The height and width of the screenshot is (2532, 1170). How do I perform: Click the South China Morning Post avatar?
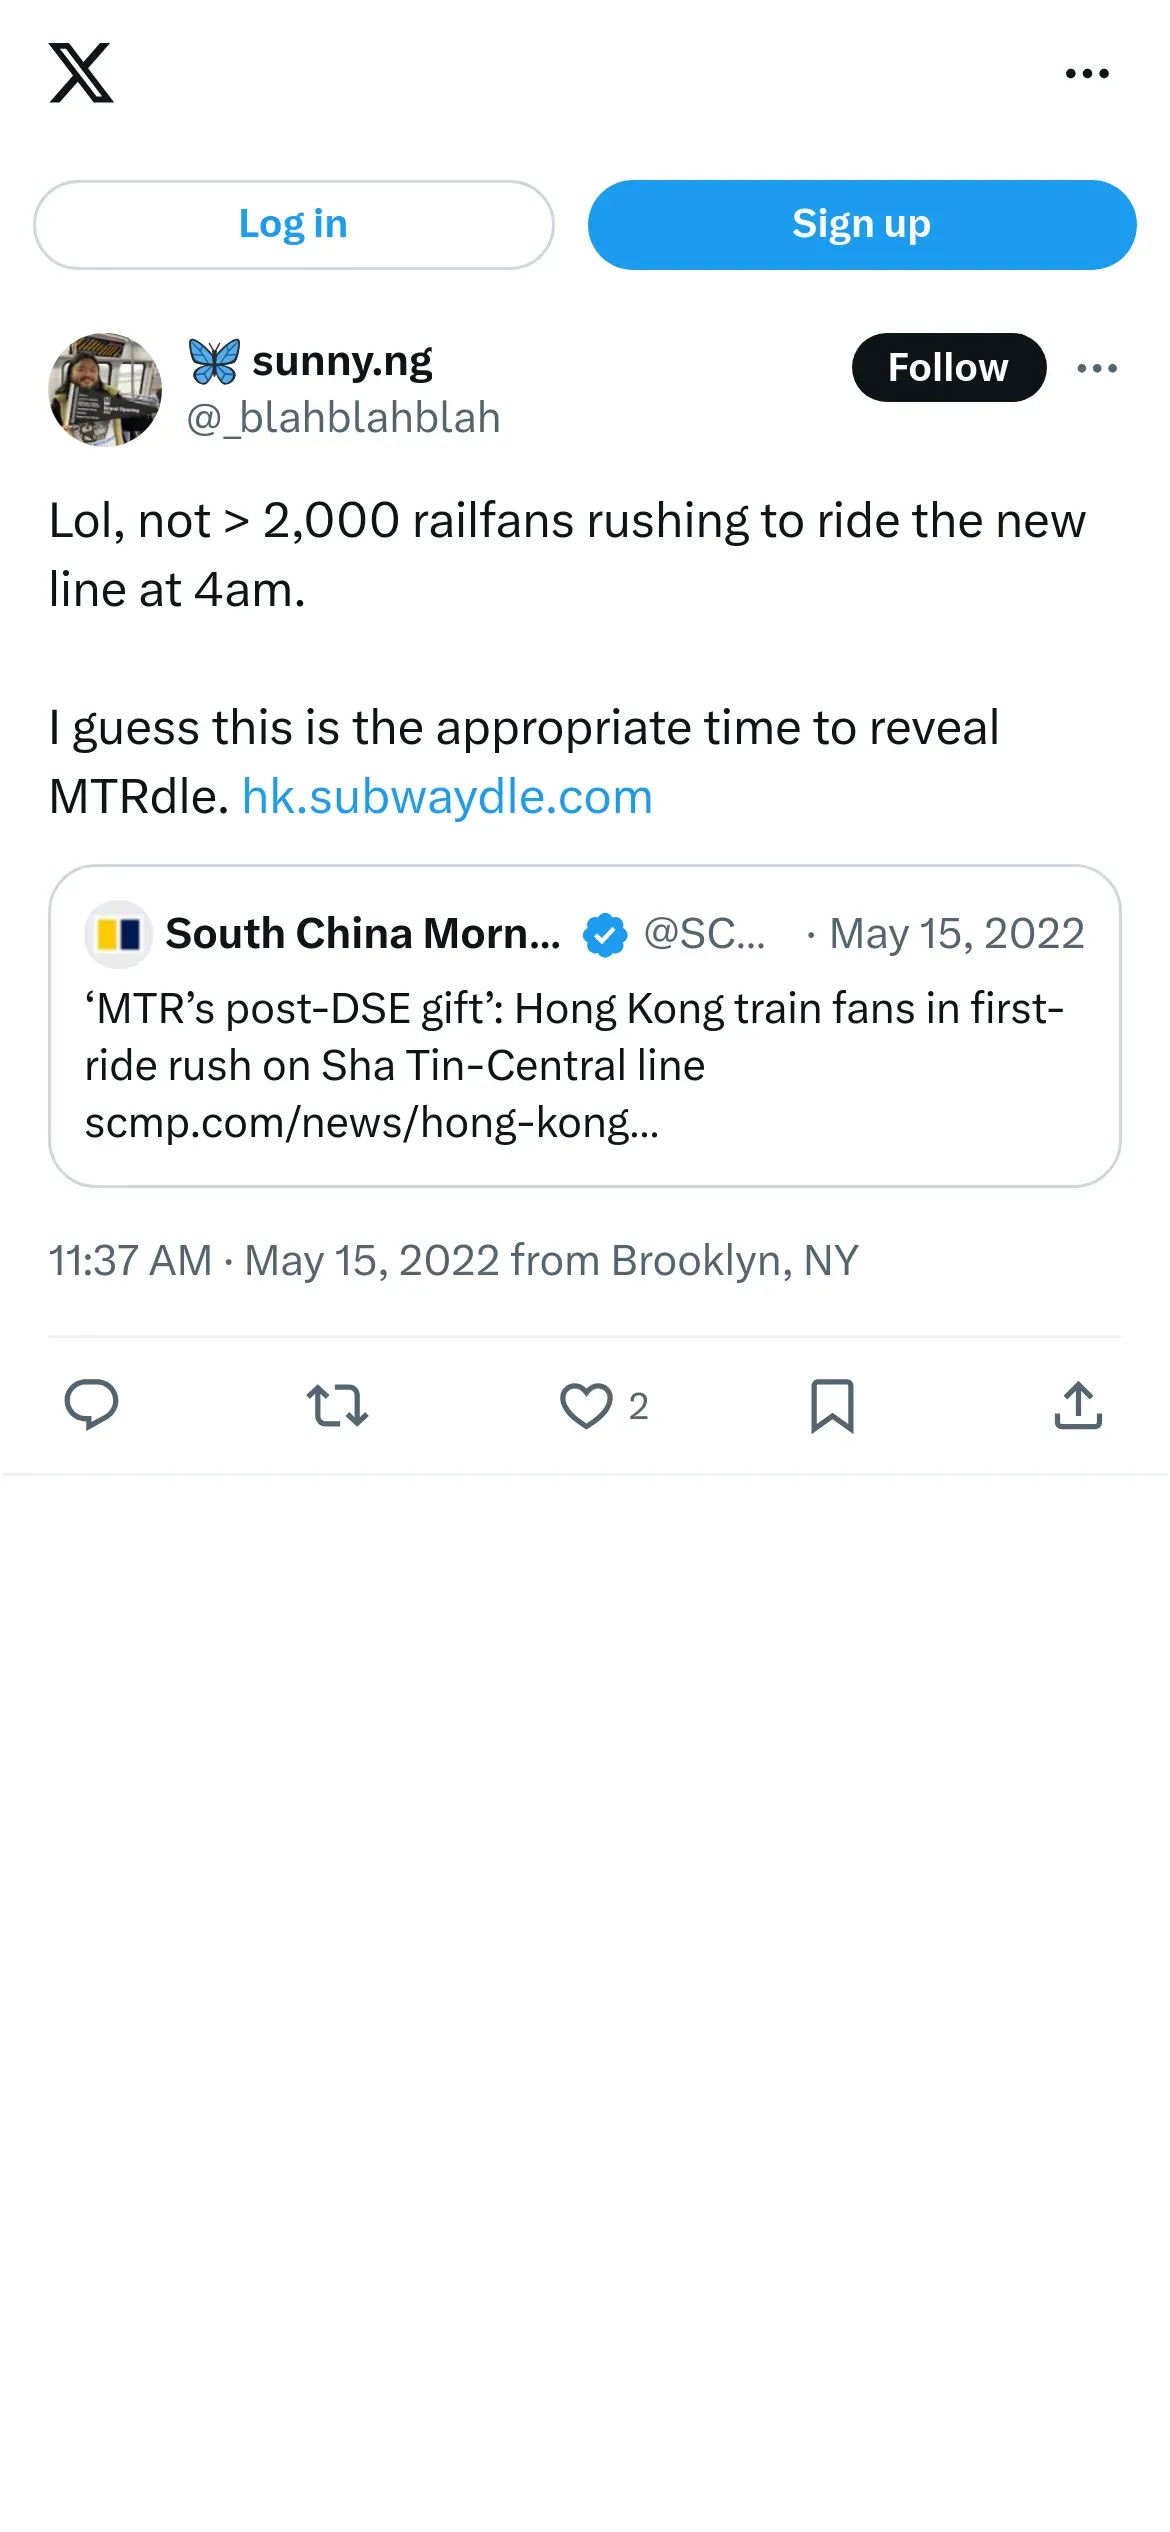(118, 934)
